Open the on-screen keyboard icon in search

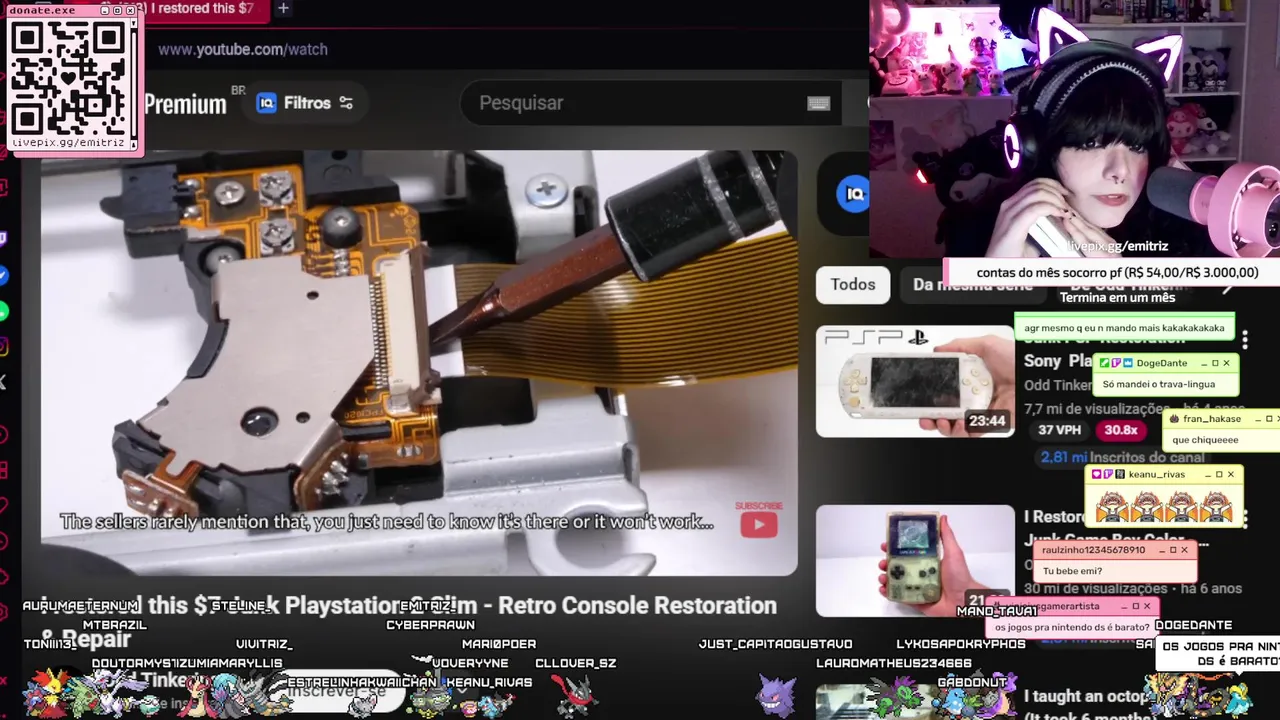click(x=819, y=103)
